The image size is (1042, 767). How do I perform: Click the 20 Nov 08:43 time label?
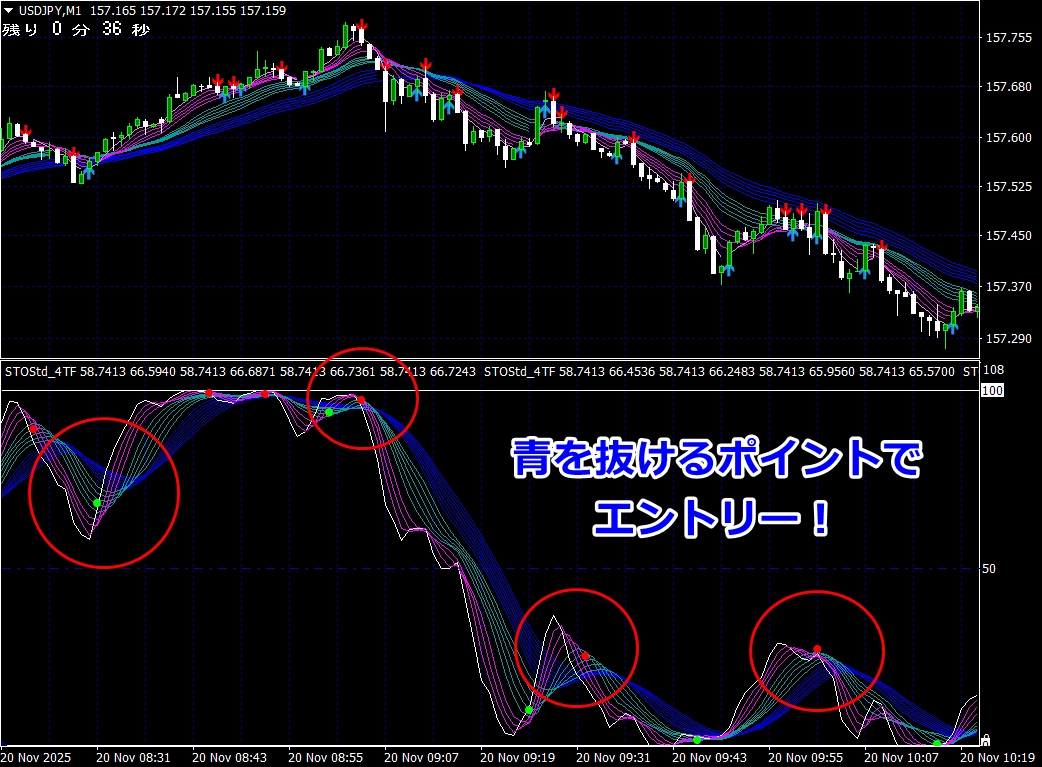[229, 758]
